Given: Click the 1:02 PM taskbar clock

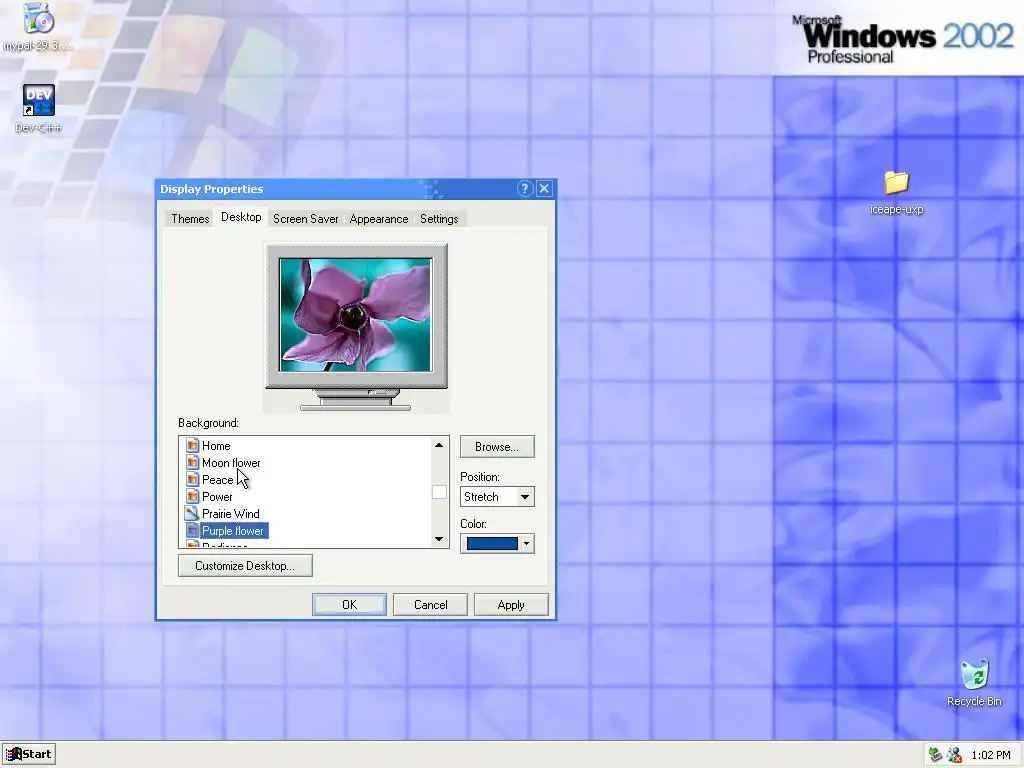Looking at the screenshot, I should [990, 755].
